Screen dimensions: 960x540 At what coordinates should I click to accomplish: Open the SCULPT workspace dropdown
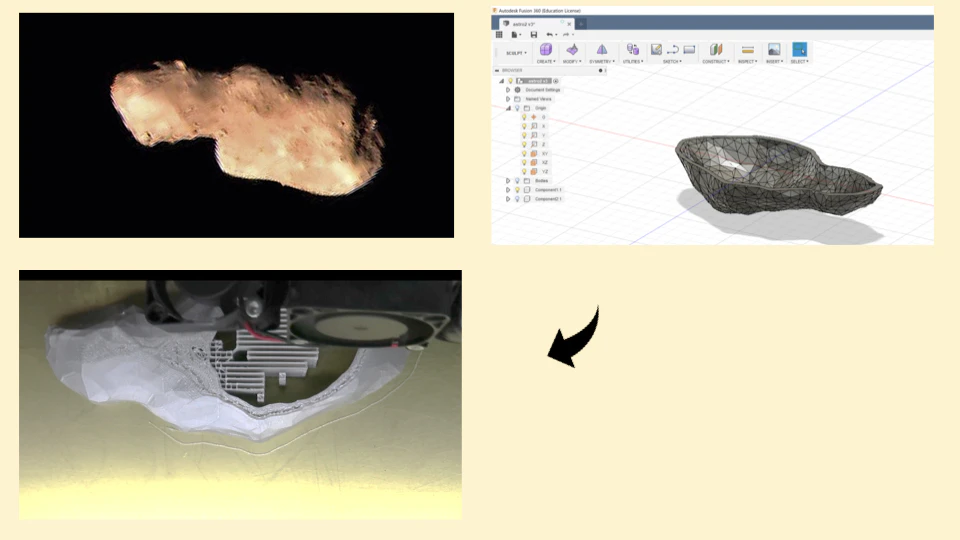516,53
